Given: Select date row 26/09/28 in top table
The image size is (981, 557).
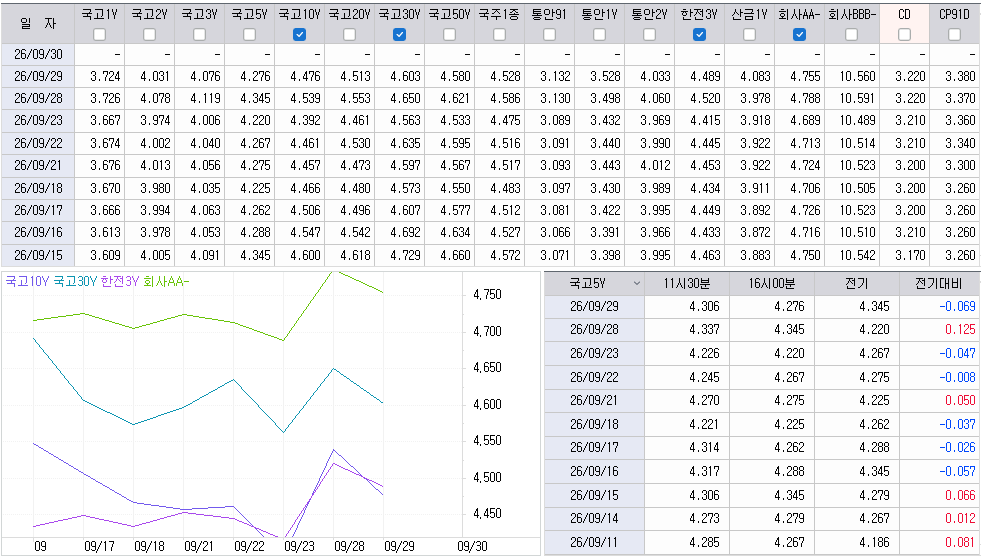Looking at the screenshot, I should click(x=38, y=98).
